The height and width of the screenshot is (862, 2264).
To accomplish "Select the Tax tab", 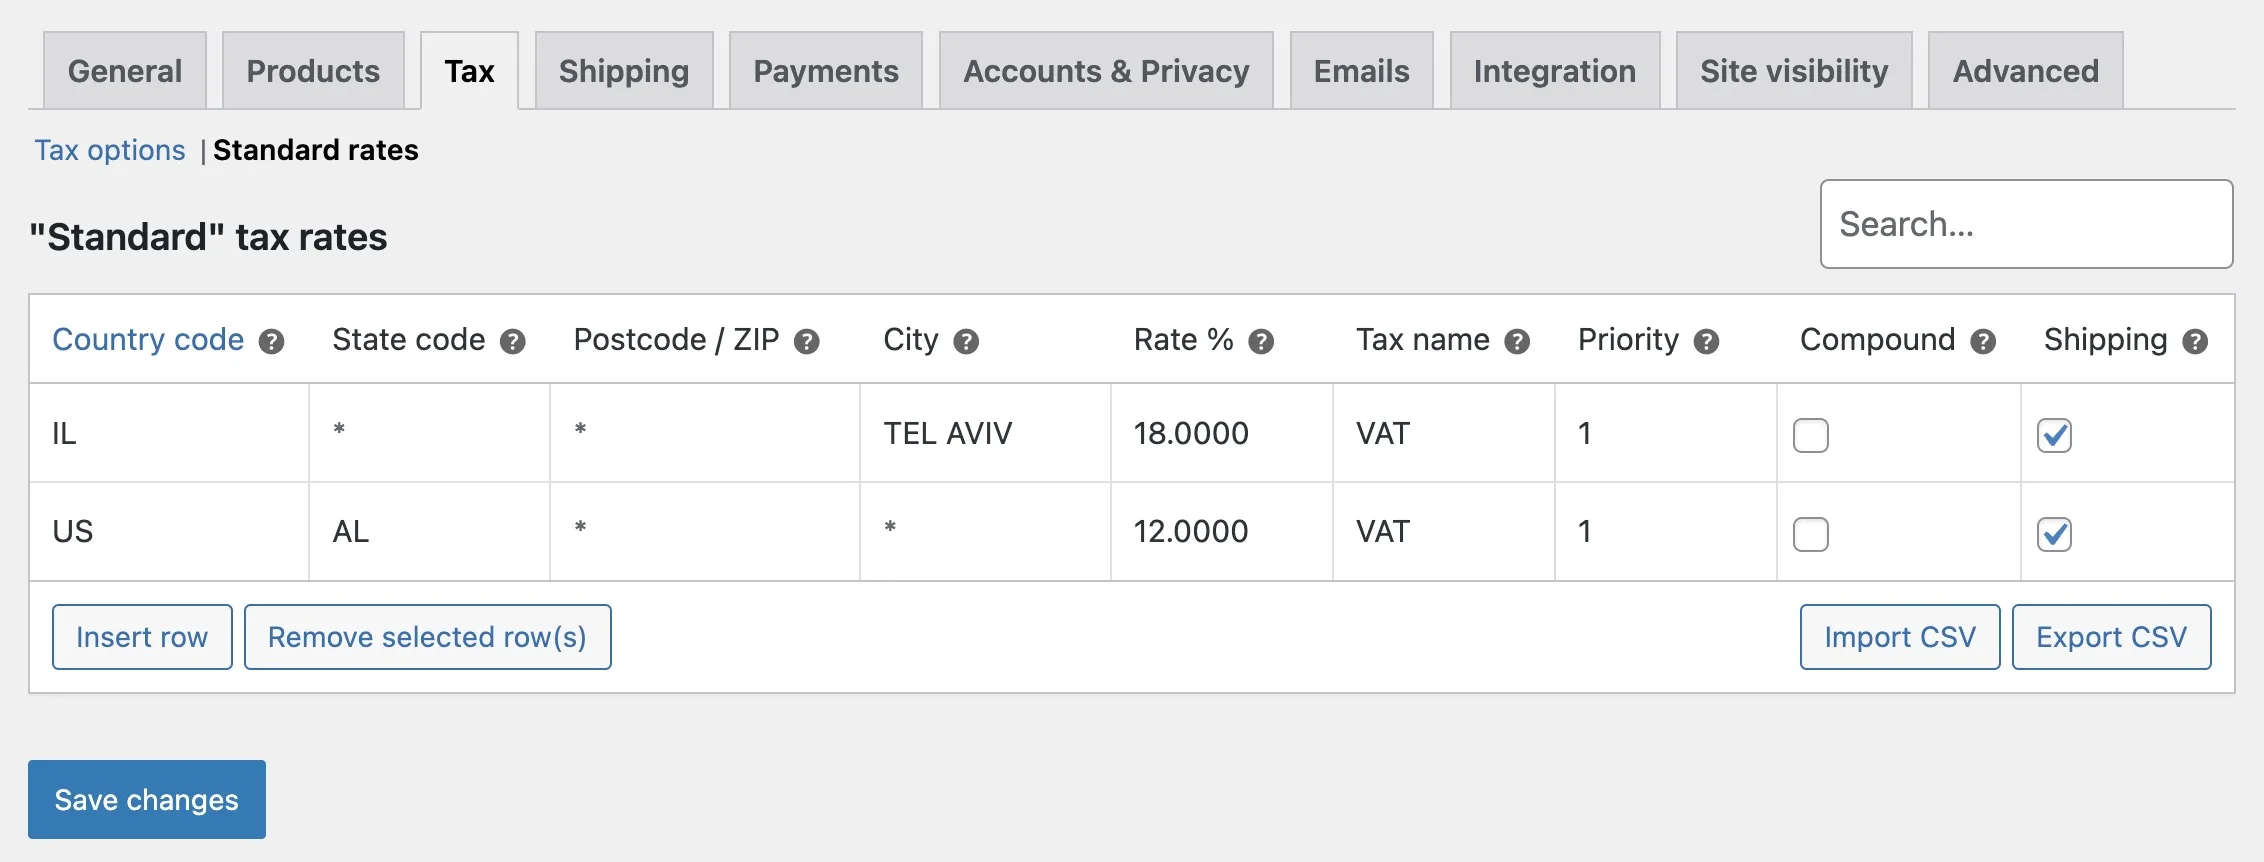I will point(469,71).
